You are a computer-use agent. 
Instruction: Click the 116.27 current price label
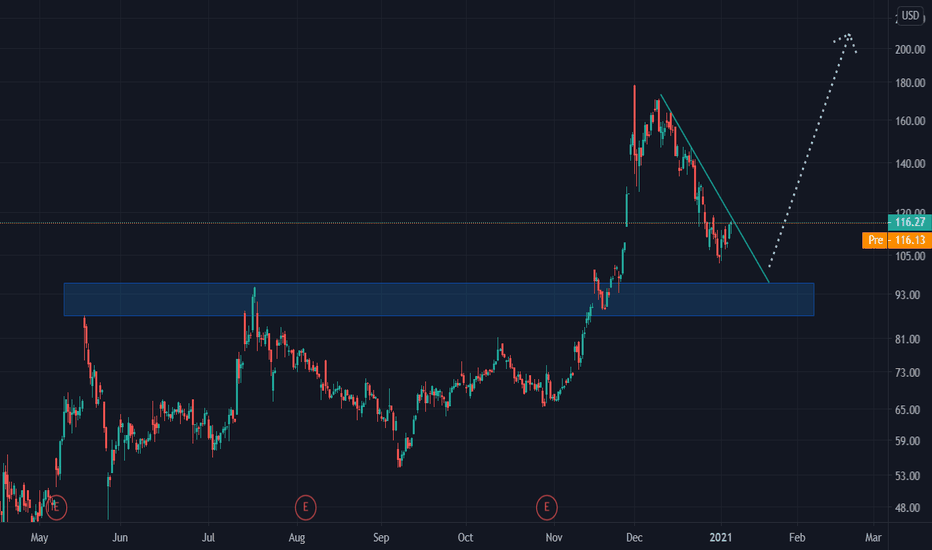[x=909, y=222]
